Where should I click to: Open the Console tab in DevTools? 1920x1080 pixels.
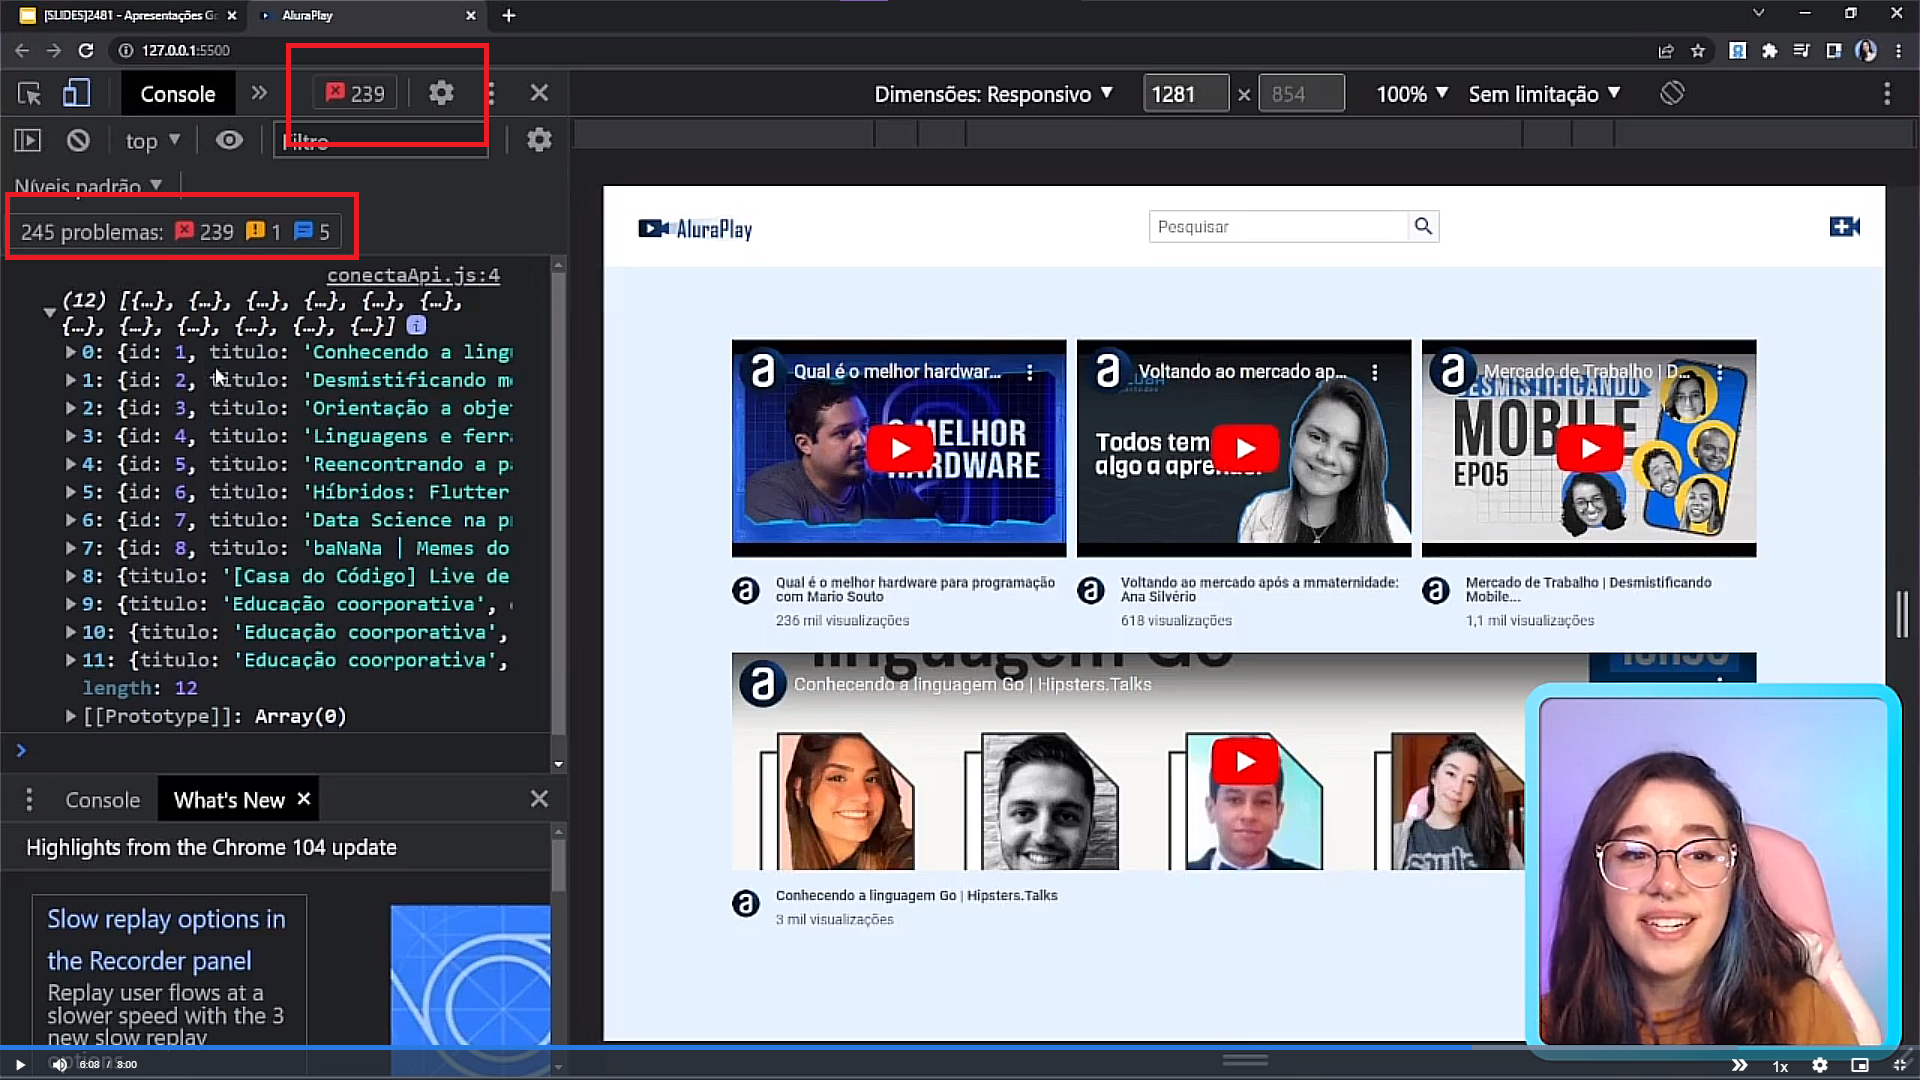click(x=178, y=94)
